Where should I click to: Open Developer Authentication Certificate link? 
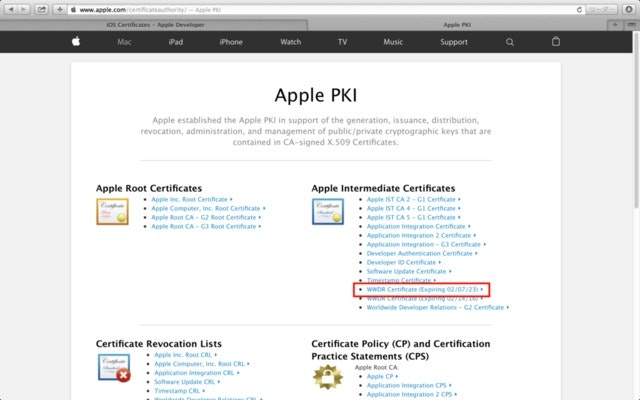coord(420,253)
